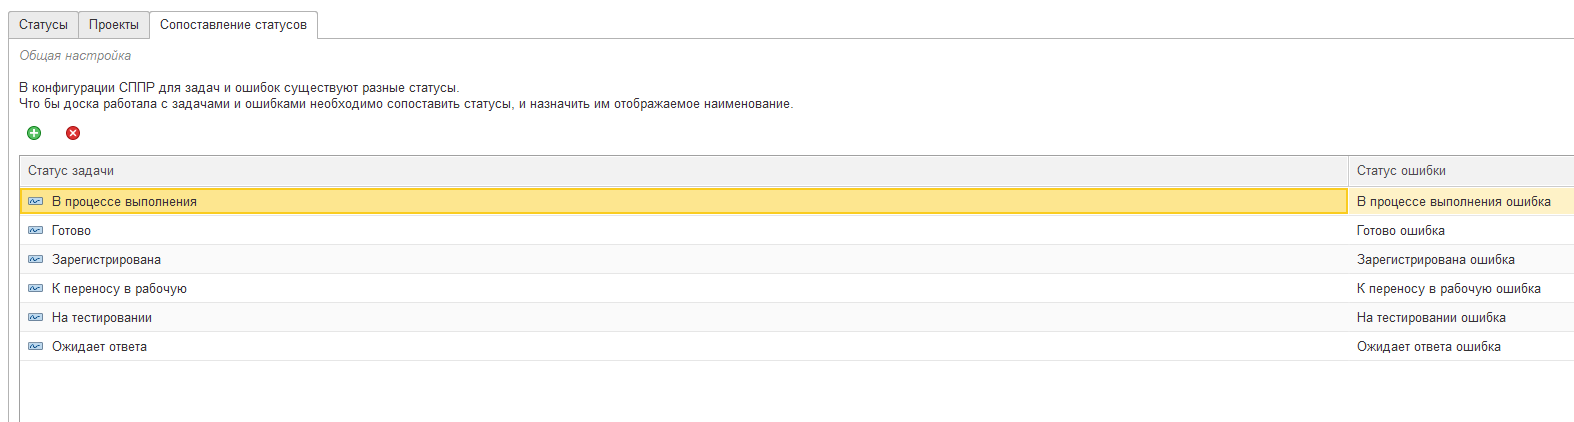Open the 'Проекты' tab
Screen dimensions: 1574x422
[114, 25]
